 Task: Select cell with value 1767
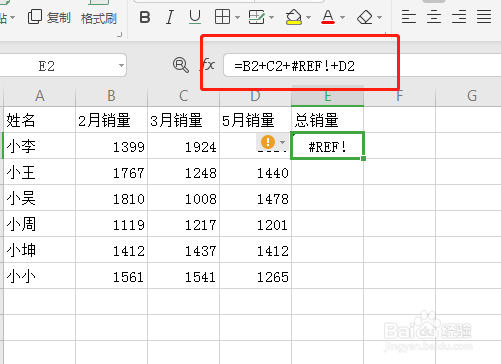[x=112, y=172]
